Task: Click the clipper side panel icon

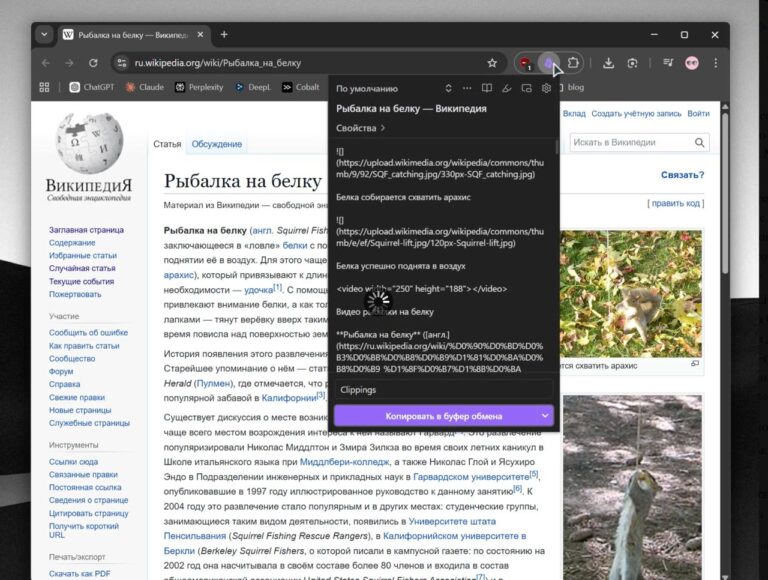Action: (x=526, y=88)
